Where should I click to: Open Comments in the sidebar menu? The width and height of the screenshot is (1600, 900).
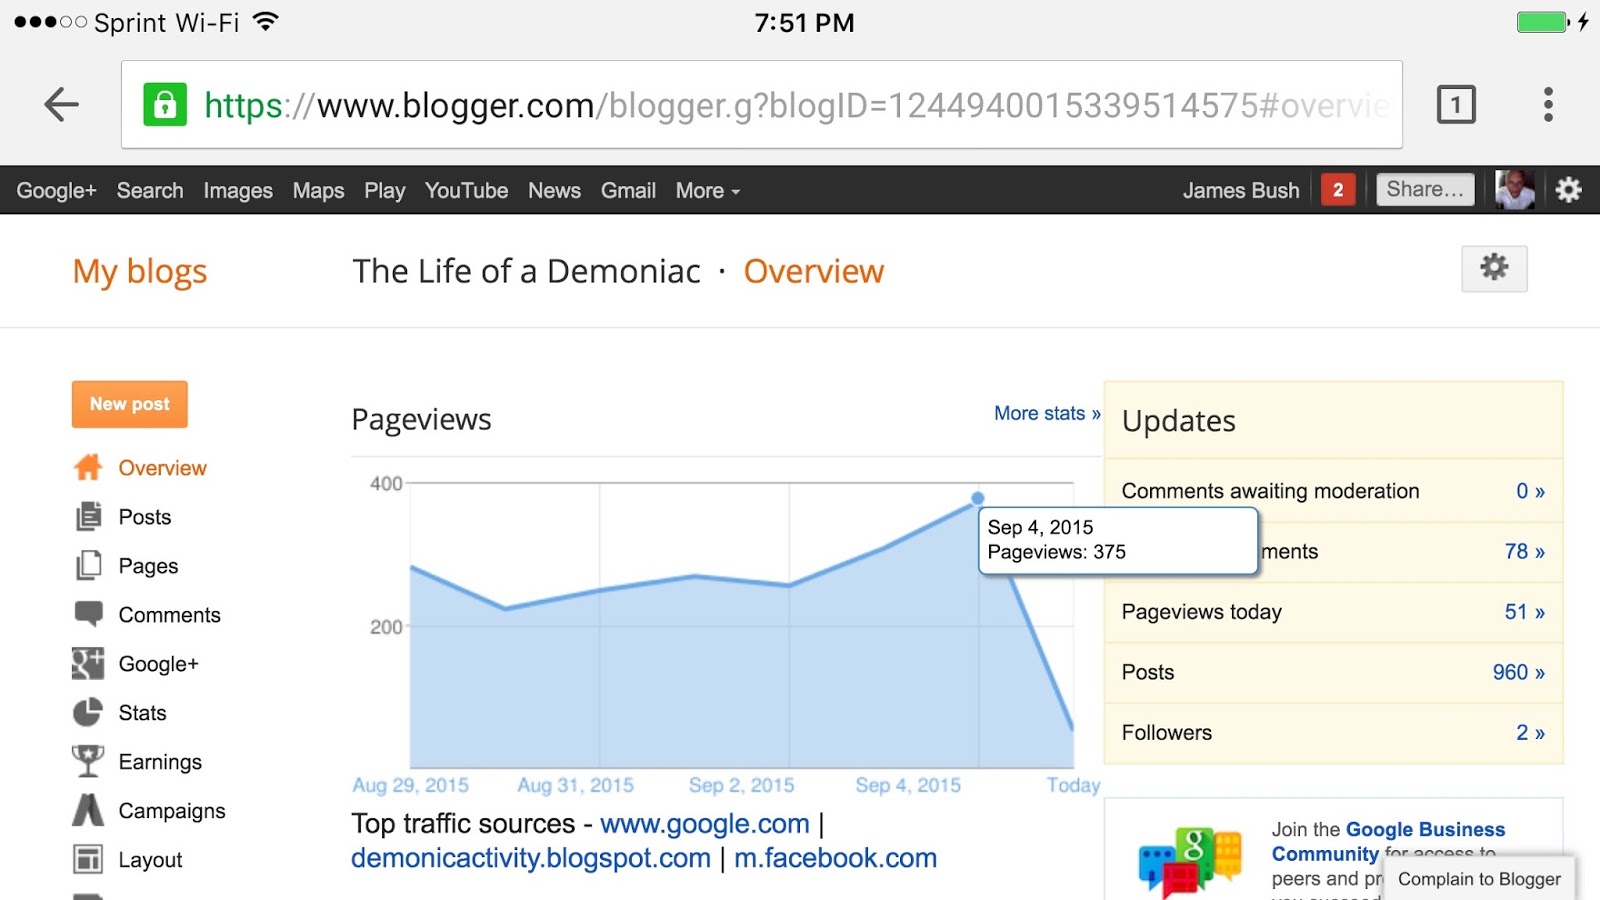tap(169, 615)
